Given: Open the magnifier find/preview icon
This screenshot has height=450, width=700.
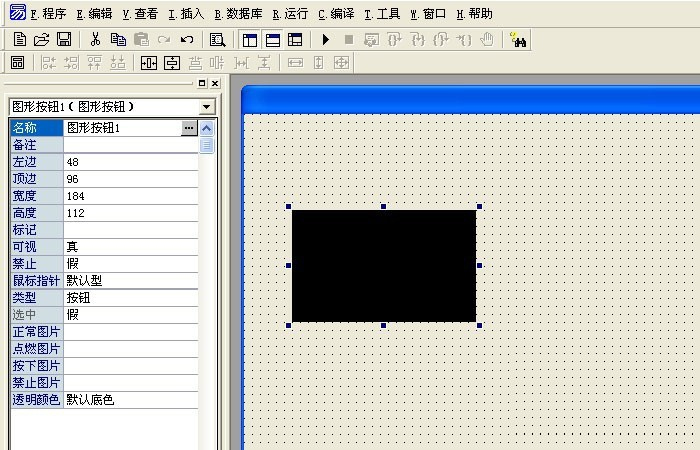Looking at the screenshot, I should 217,40.
